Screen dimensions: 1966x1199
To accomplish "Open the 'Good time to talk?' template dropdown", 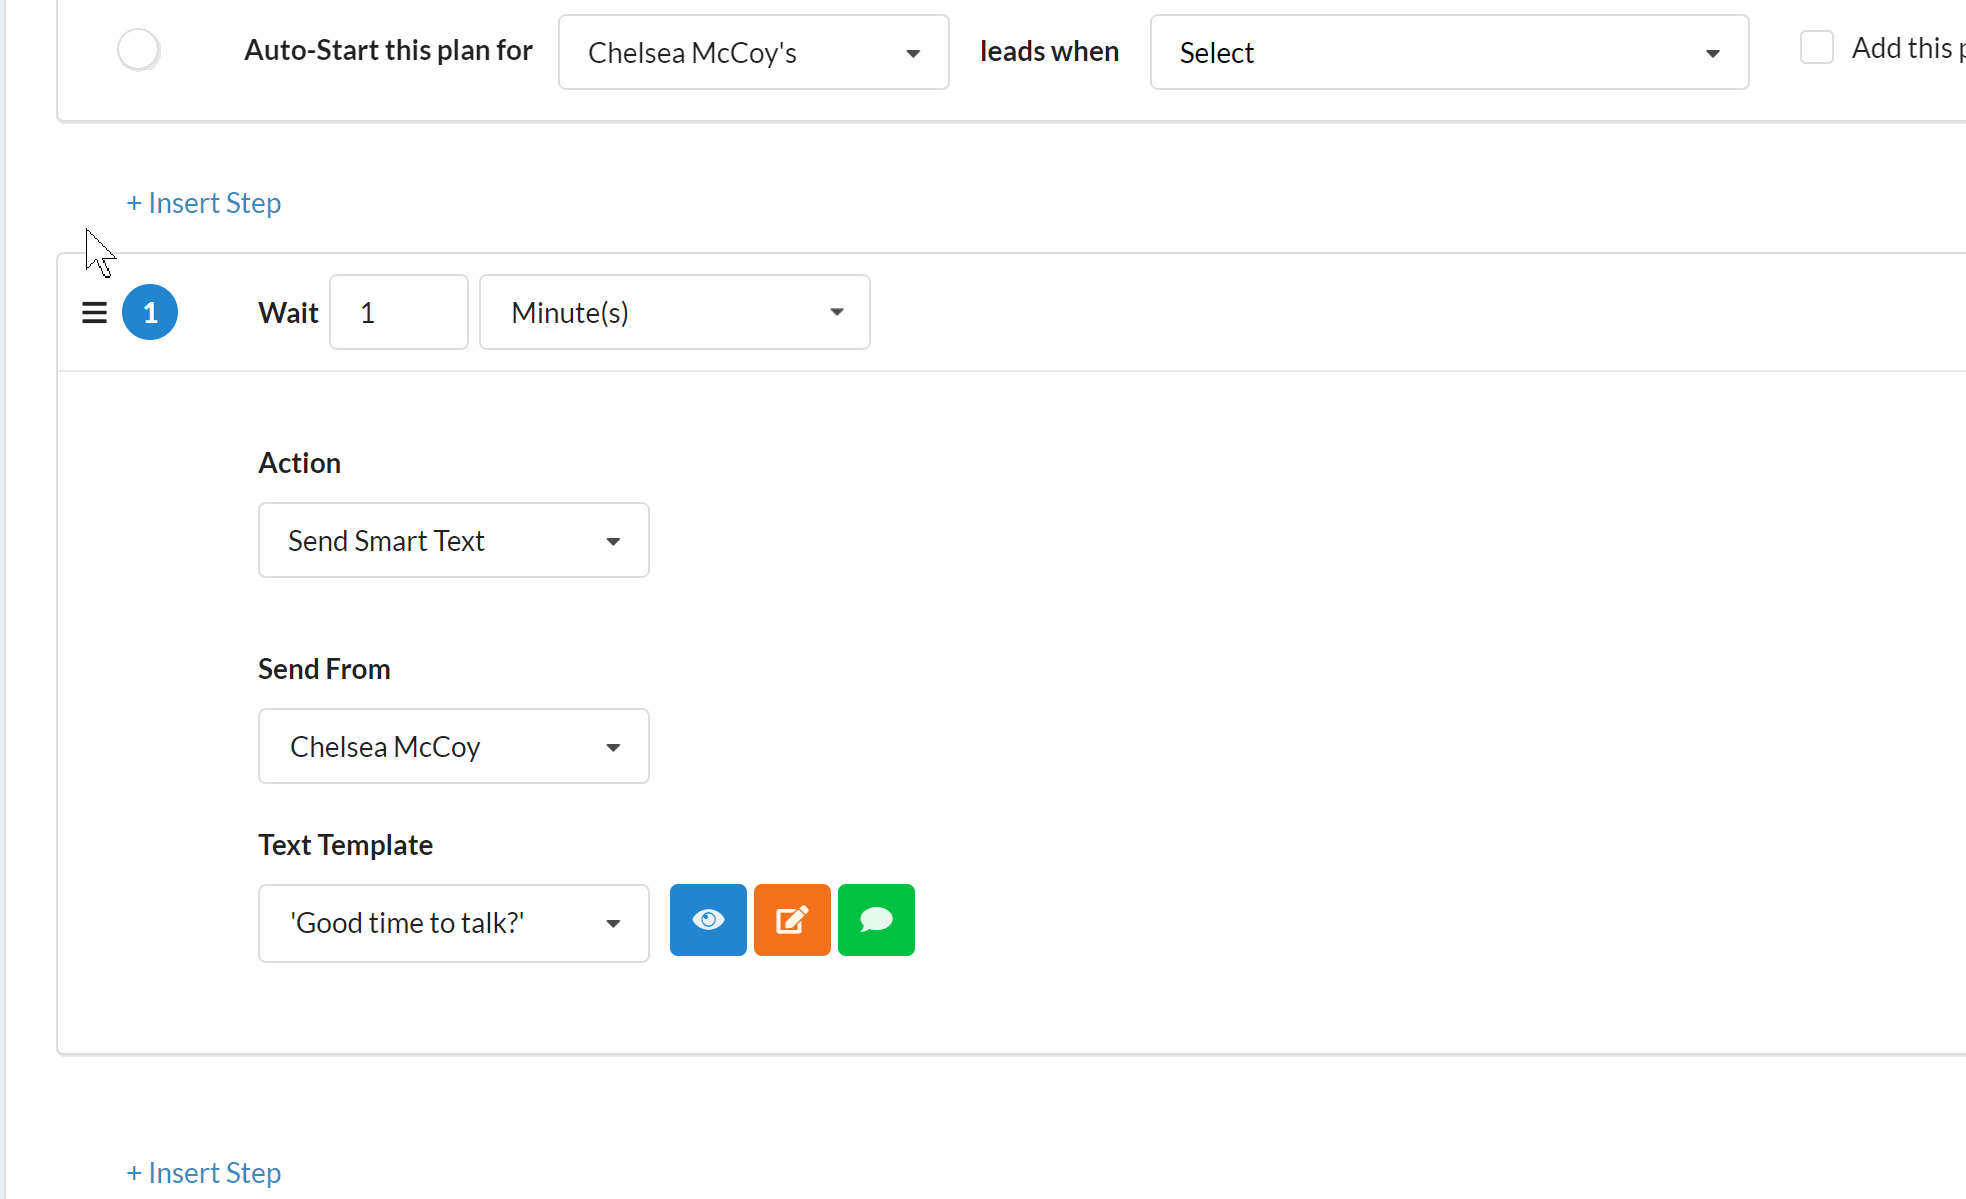I will [x=453, y=923].
